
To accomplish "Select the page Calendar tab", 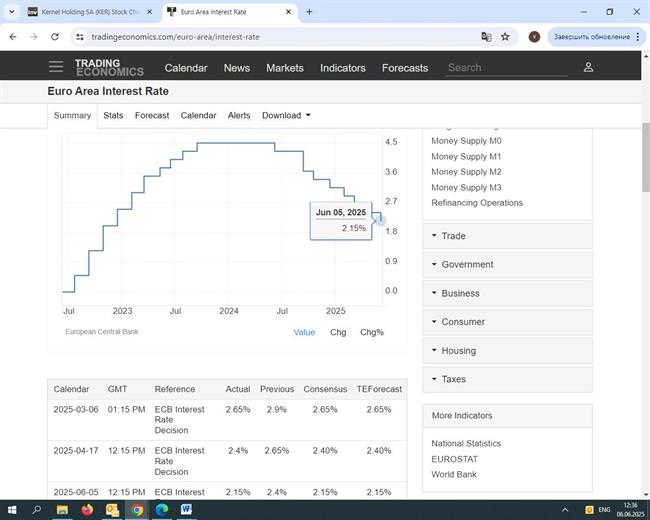I will 198,115.
